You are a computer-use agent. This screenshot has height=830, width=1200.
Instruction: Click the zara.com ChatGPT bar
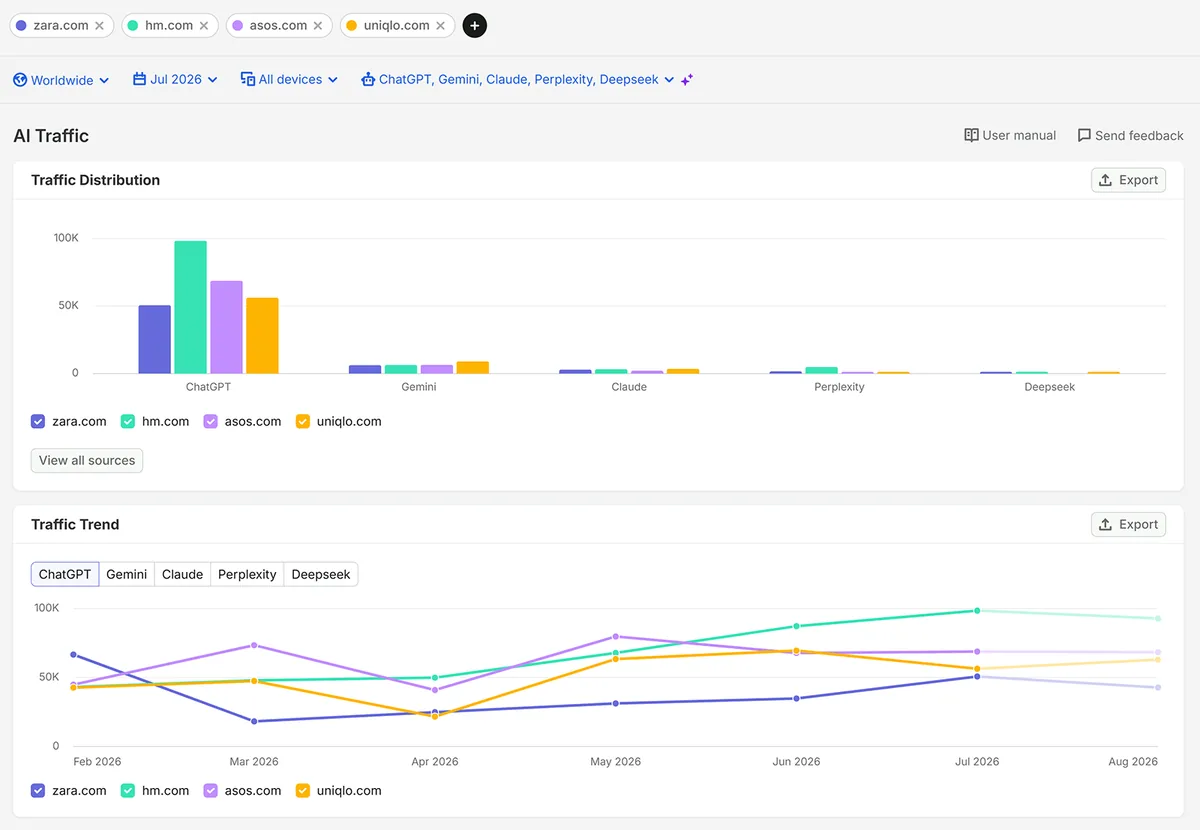click(x=155, y=339)
